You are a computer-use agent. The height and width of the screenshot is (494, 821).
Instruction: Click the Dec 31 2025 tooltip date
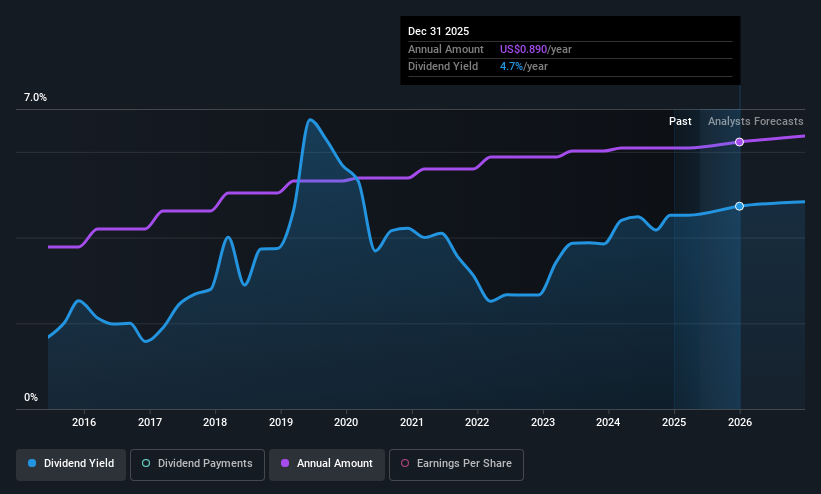438,31
